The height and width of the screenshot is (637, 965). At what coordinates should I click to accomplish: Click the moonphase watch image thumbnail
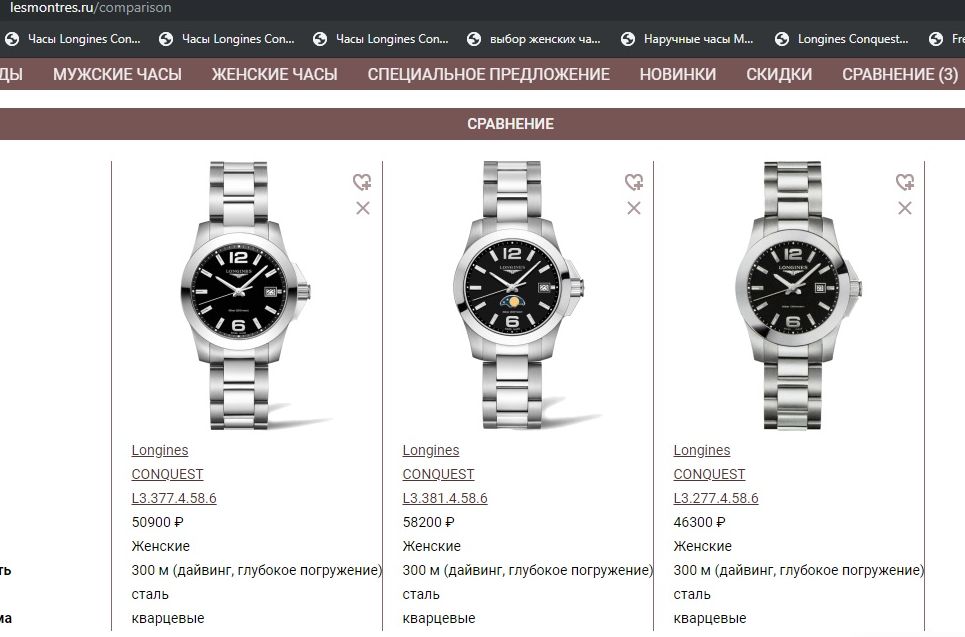click(517, 295)
